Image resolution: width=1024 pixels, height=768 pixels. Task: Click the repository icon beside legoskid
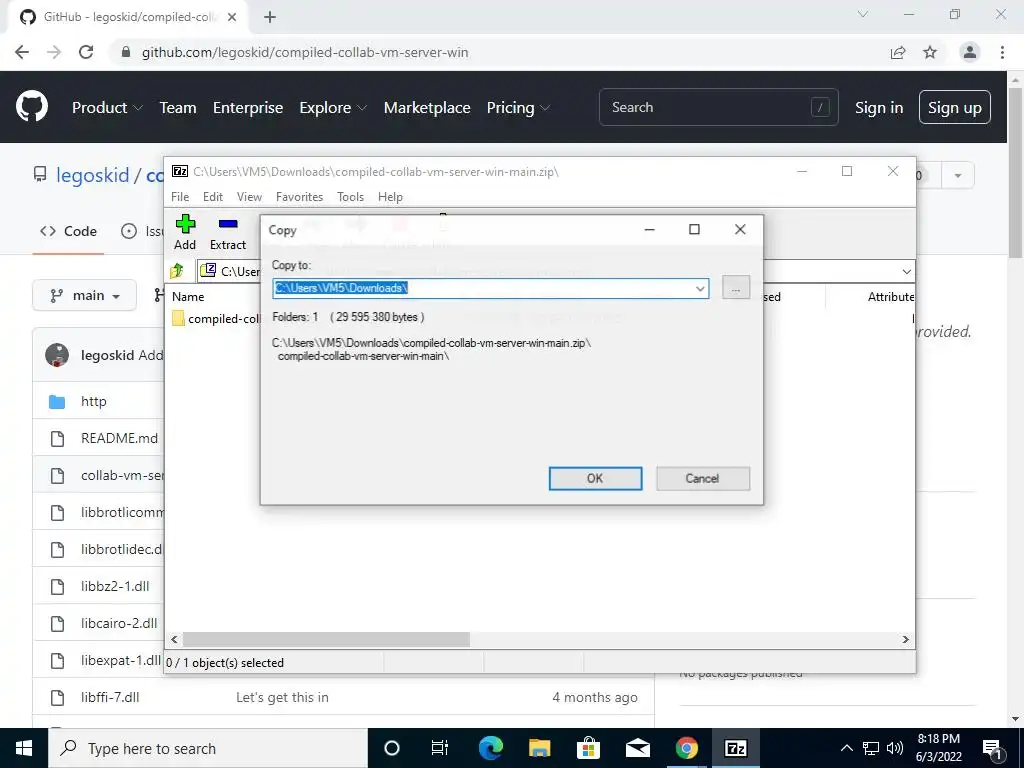point(40,174)
